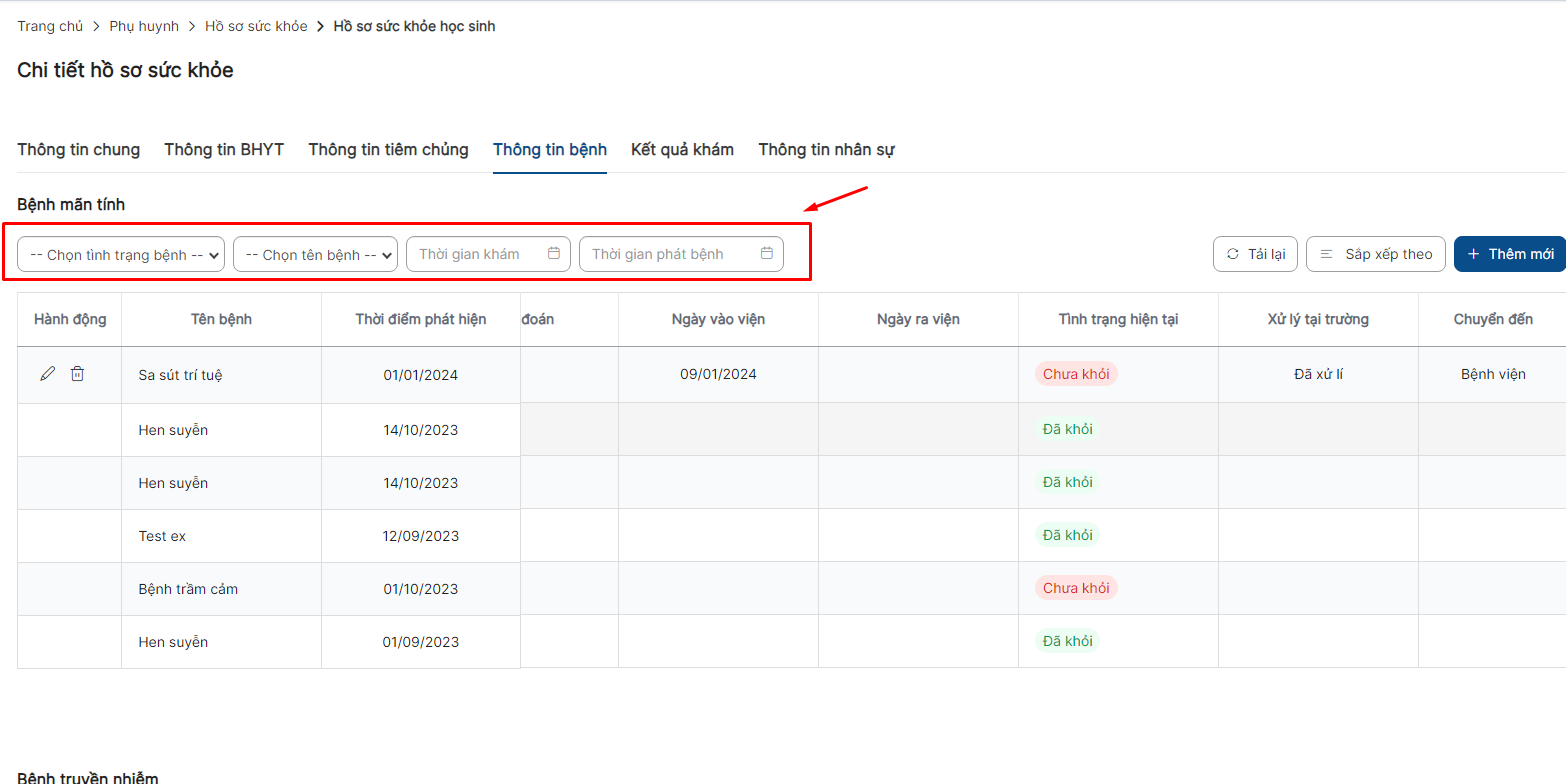Click the Sắp xếp theo button

1376,254
